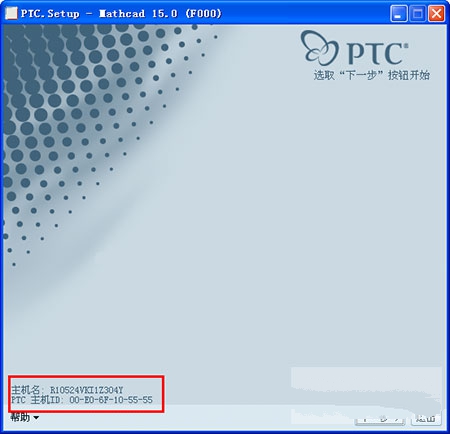Click the 退出 exit button
Image resolution: width=450 pixels, height=434 pixels.
426,419
